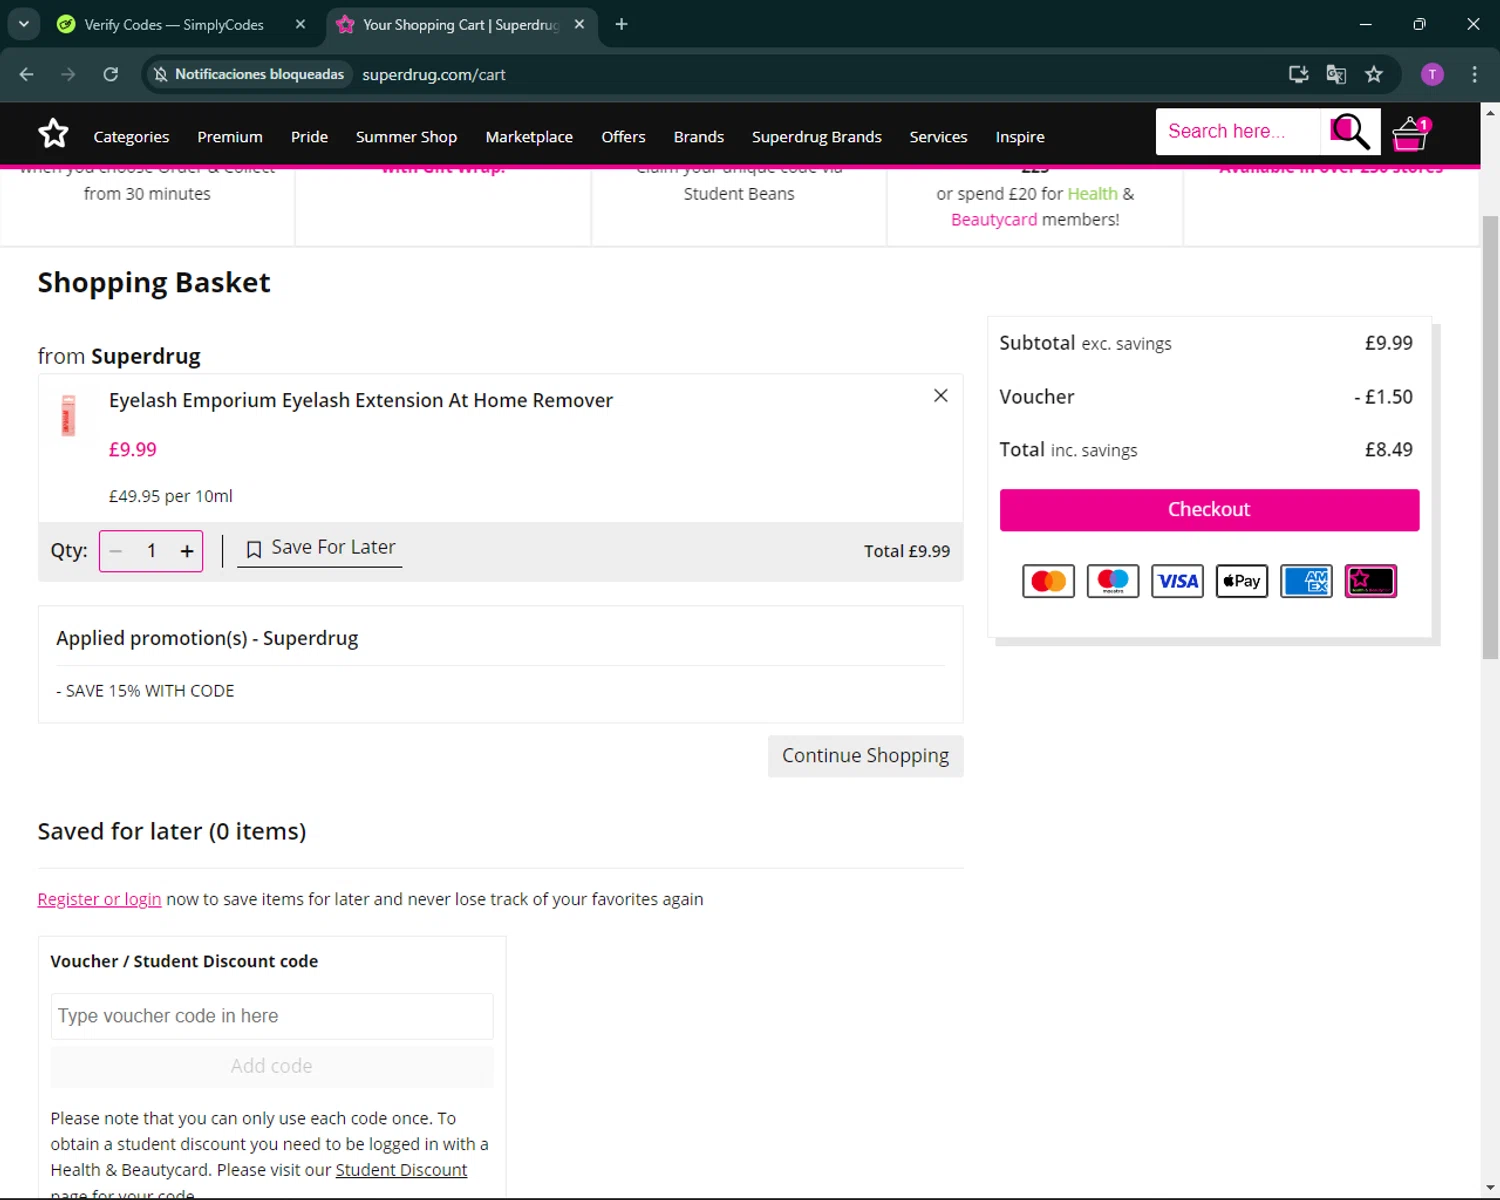The height and width of the screenshot is (1200, 1500).
Task: Click the Superdrug star logo
Action: point(53,133)
